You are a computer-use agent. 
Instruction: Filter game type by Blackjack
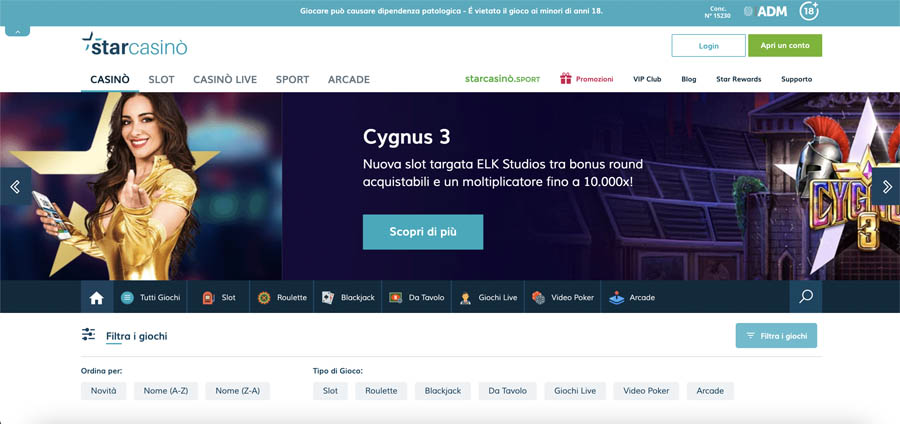click(443, 391)
